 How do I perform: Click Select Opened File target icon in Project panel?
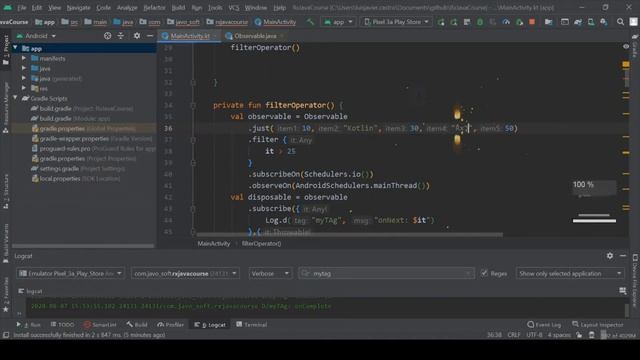pyautogui.click(x=107, y=36)
